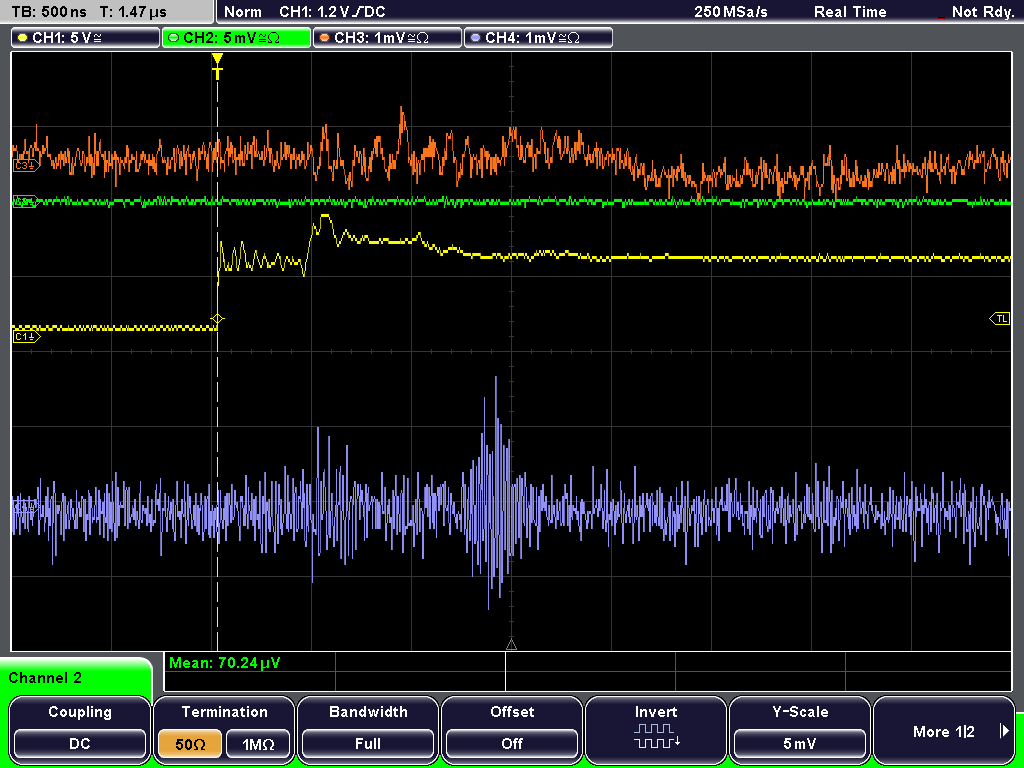Click the yellow CH1 color dot

point(23,38)
